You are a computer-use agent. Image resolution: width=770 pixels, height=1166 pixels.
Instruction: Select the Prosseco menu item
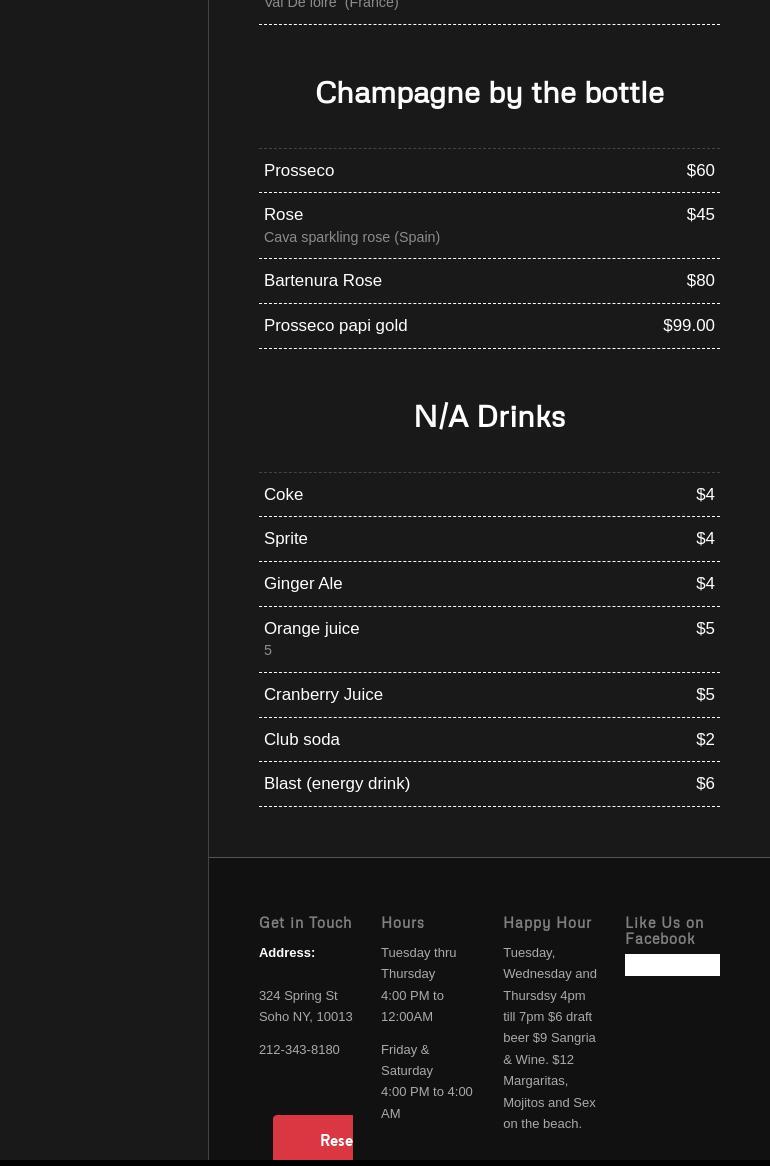click(299, 170)
